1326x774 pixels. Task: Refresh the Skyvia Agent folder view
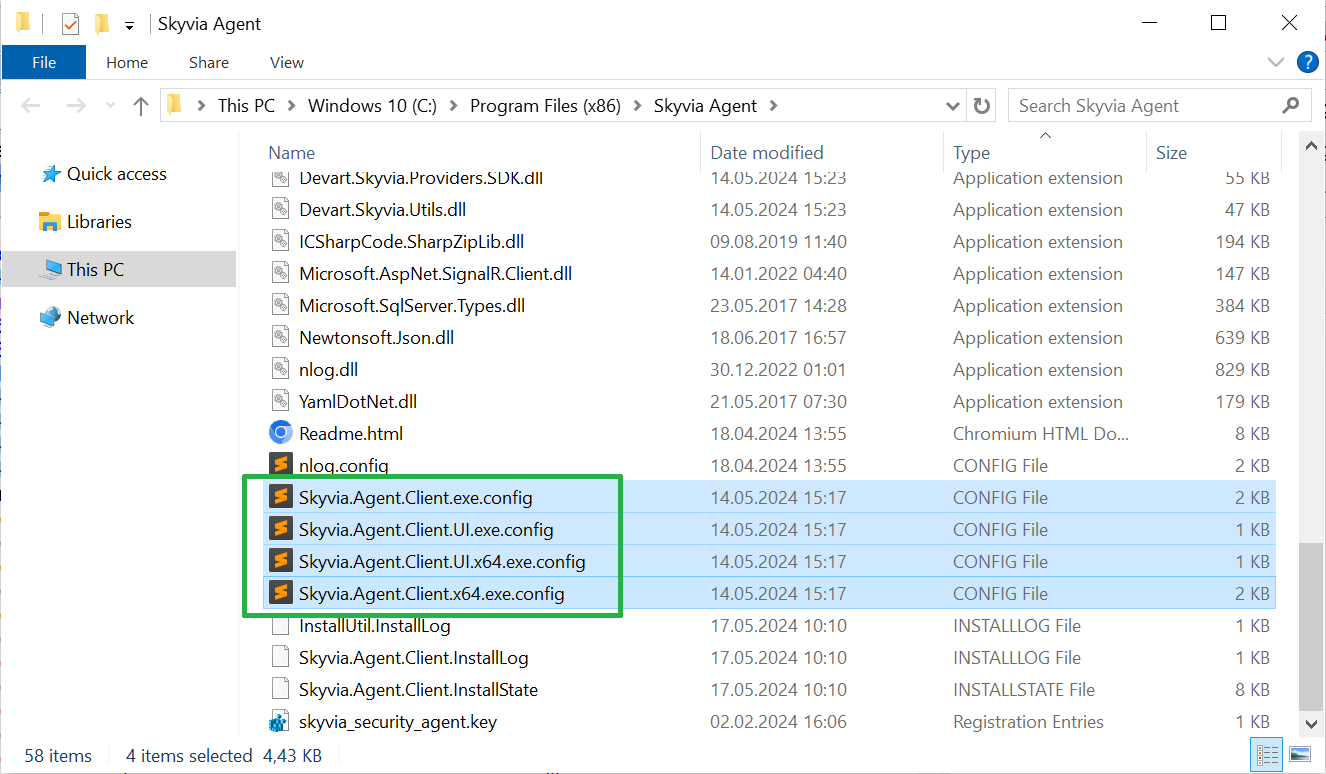pyautogui.click(x=981, y=105)
